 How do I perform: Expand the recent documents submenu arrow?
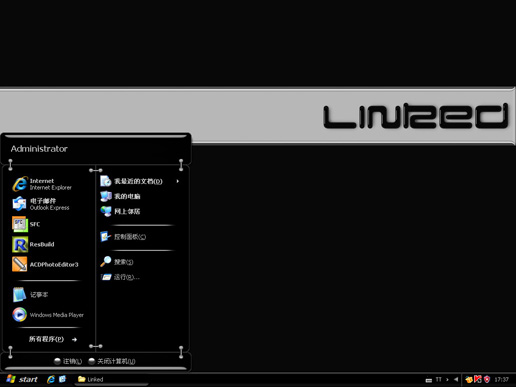[178, 181]
